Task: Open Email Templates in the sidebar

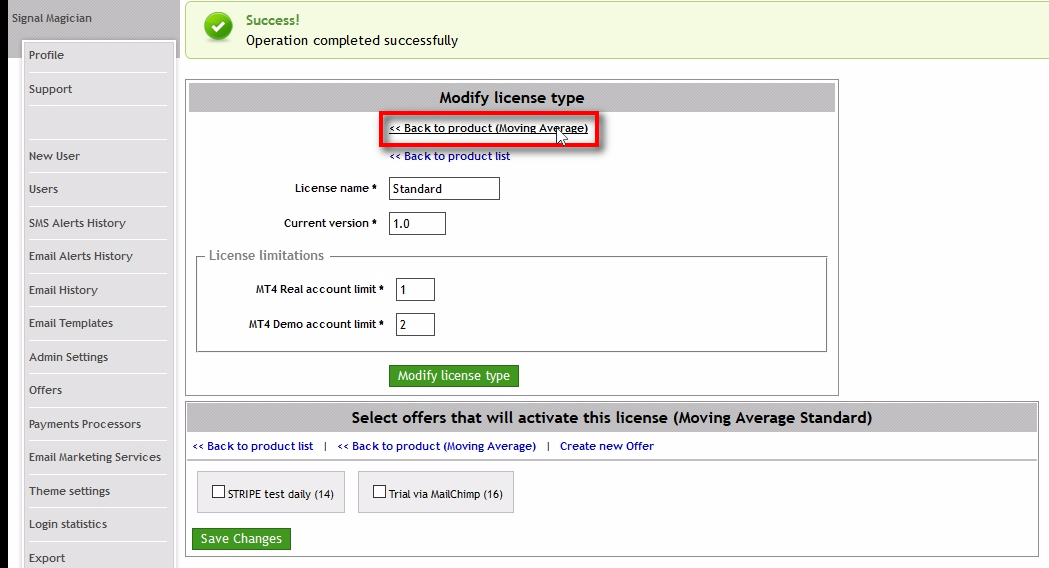Action: [x=70, y=323]
